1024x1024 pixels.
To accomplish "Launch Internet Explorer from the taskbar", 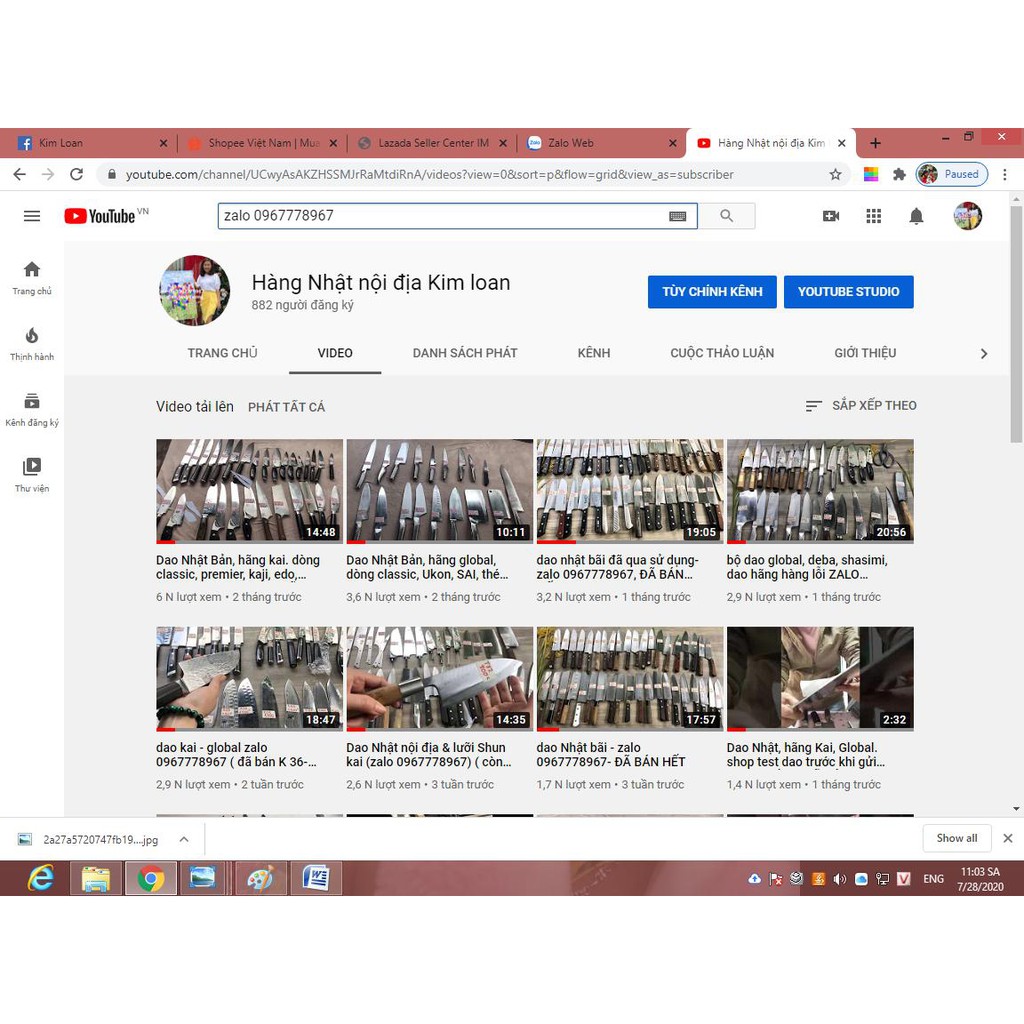I will click(x=40, y=878).
